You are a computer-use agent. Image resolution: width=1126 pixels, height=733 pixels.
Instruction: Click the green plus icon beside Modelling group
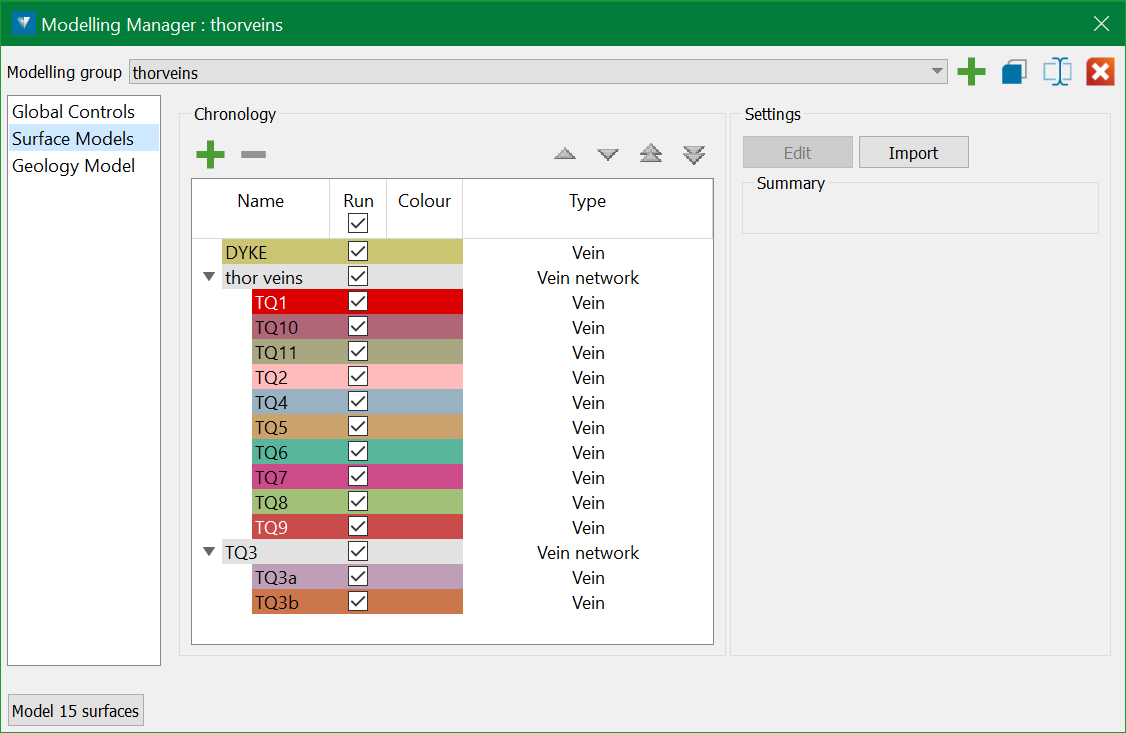pyautogui.click(x=971, y=72)
